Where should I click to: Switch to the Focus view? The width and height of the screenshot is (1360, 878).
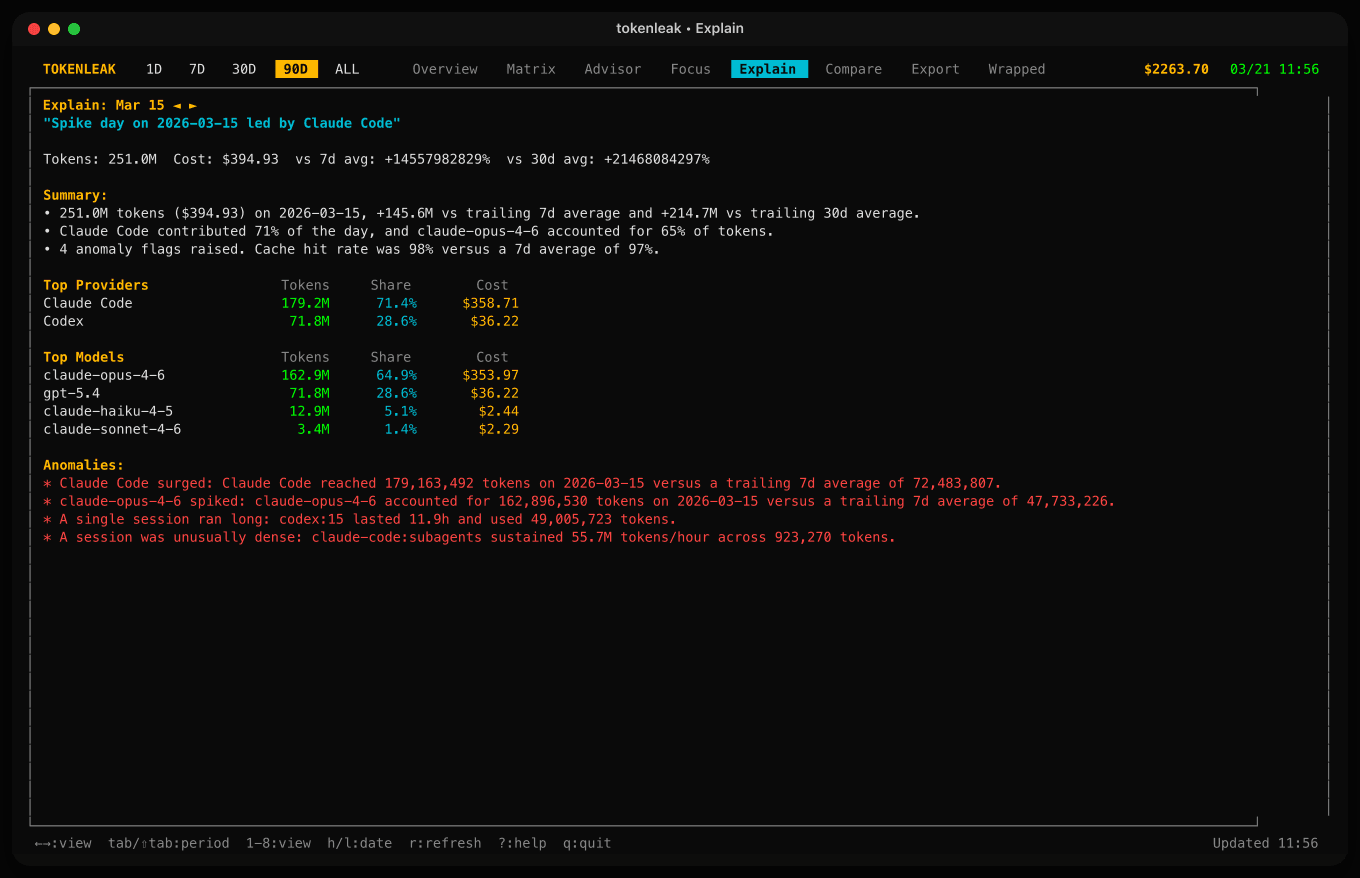[691, 69]
